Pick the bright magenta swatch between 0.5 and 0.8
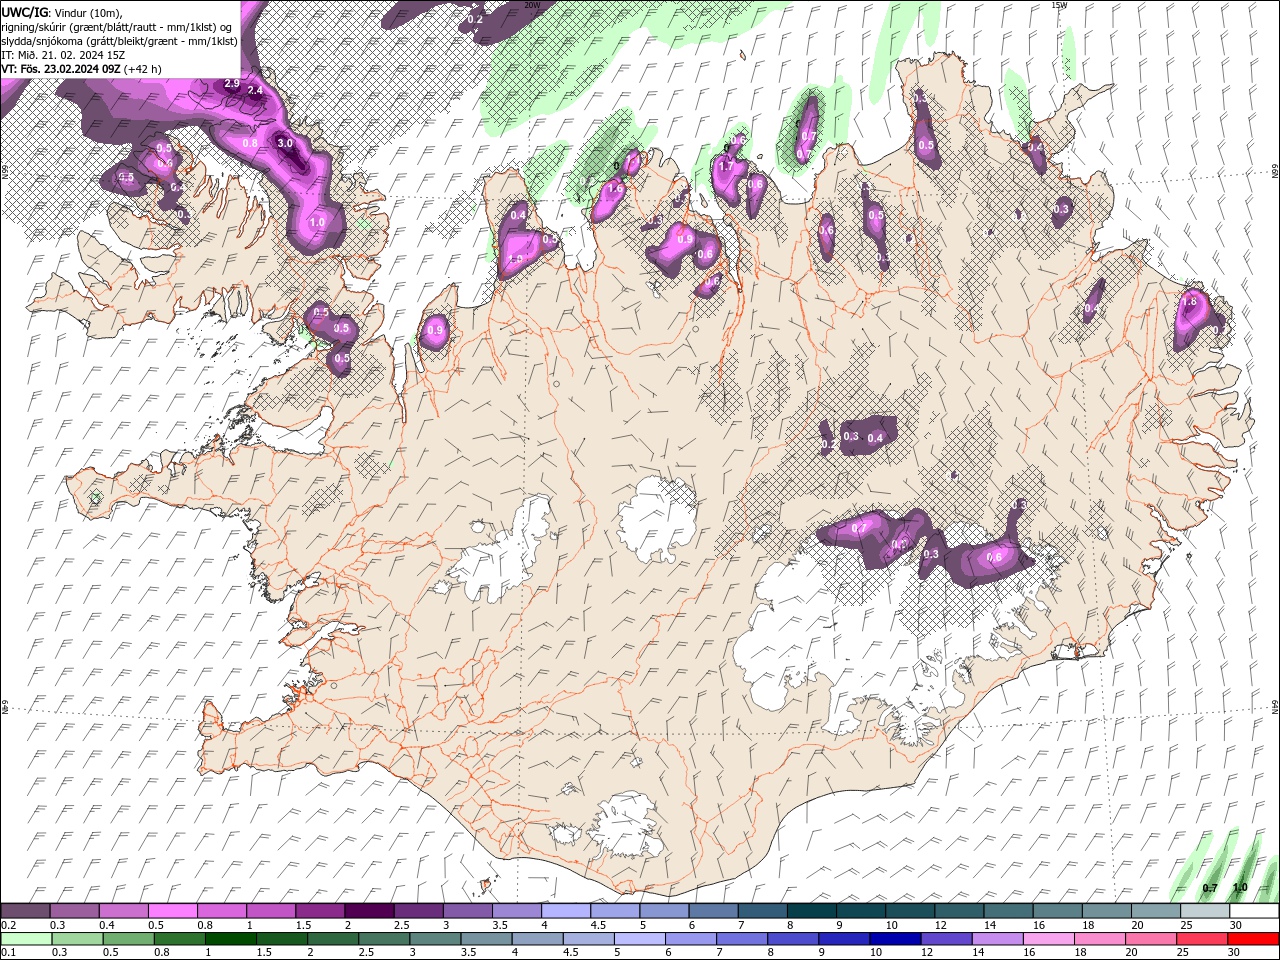1280x960 pixels. (173, 911)
